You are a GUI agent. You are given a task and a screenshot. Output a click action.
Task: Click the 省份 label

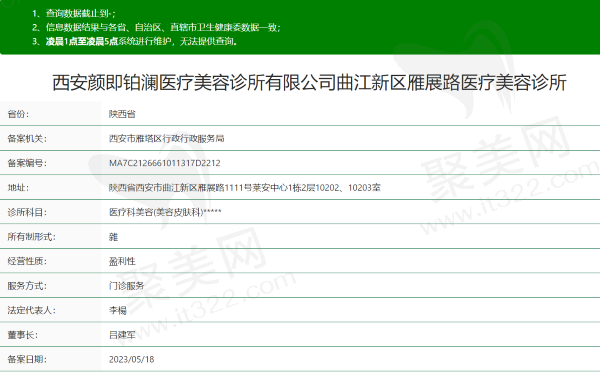coord(18,114)
